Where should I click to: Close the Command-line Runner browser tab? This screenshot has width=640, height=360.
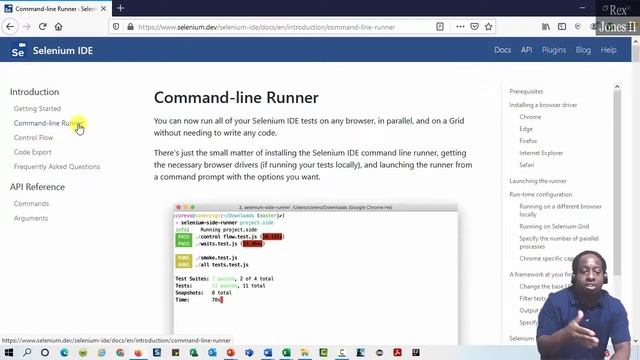[x=104, y=9]
